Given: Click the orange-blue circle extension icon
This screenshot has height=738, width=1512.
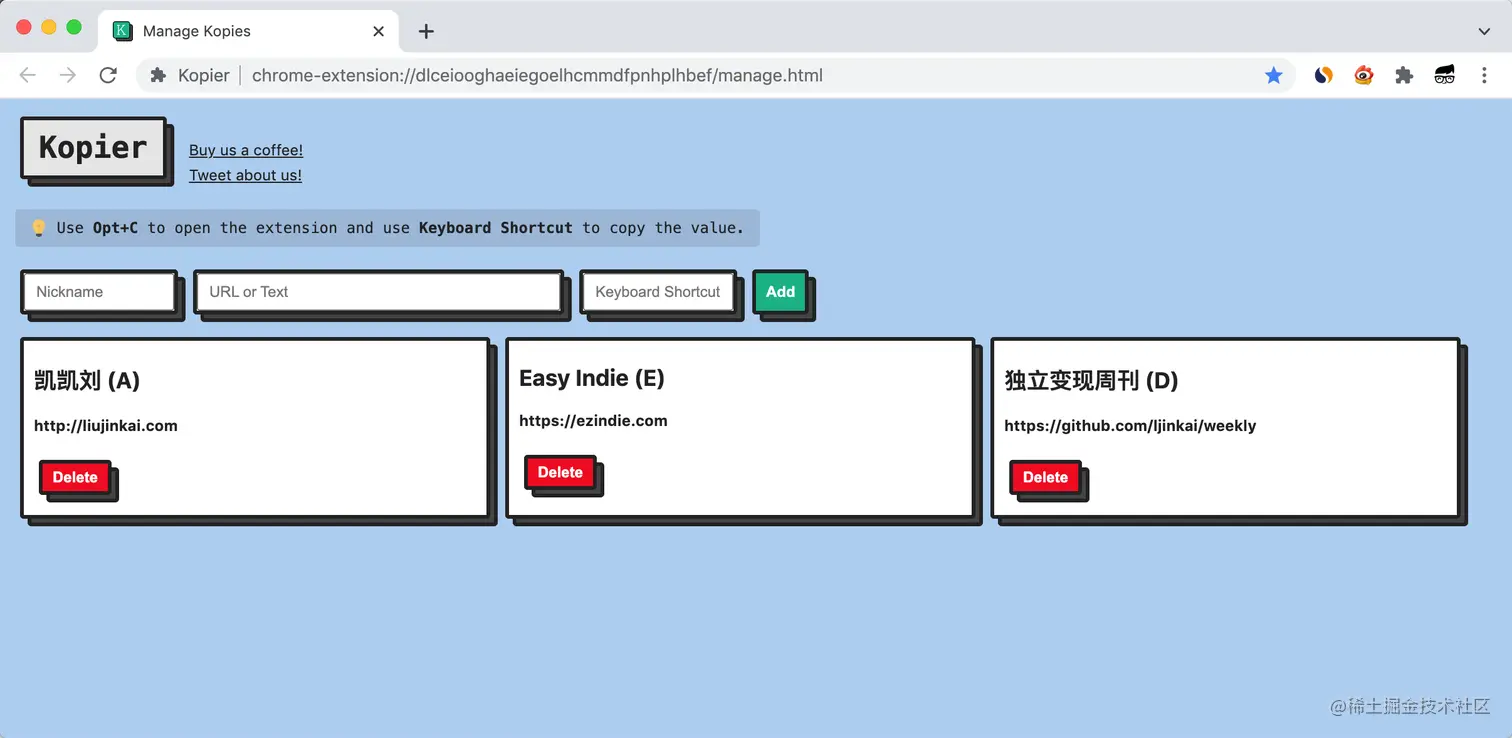Looking at the screenshot, I should click(x=1324, y=75).
